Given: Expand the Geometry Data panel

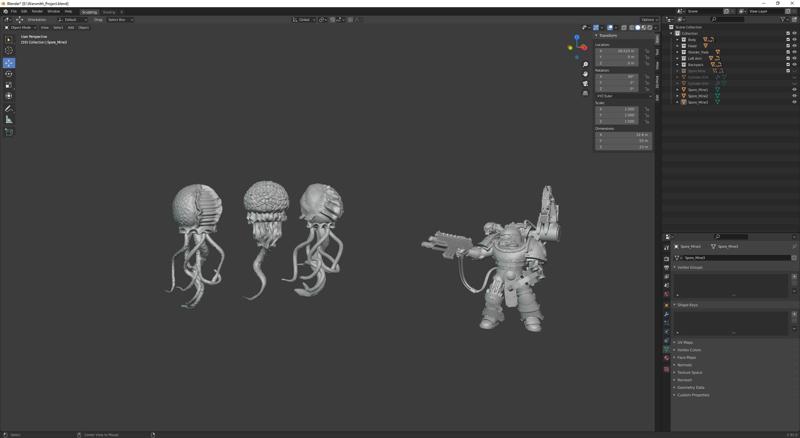Looking at the screenshot, I should pyautogui.click(x=691, y=387).
